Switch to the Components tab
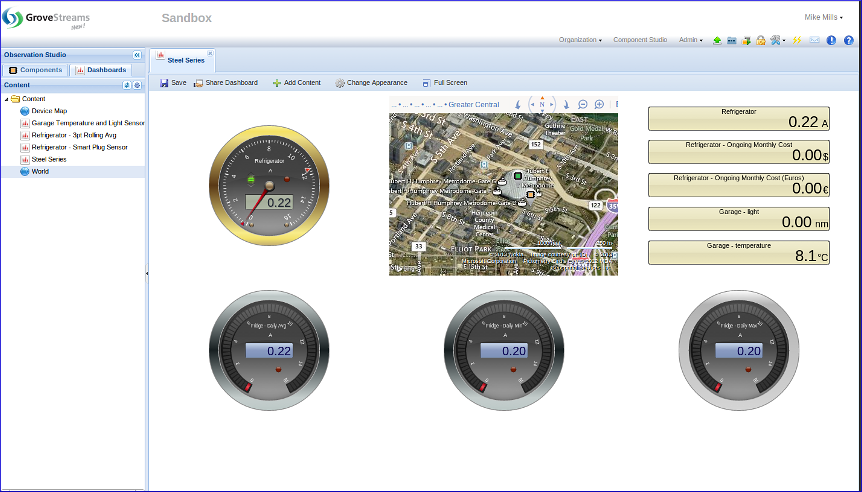The width and height of the screenshot is (862, 492). coord(36,70)
